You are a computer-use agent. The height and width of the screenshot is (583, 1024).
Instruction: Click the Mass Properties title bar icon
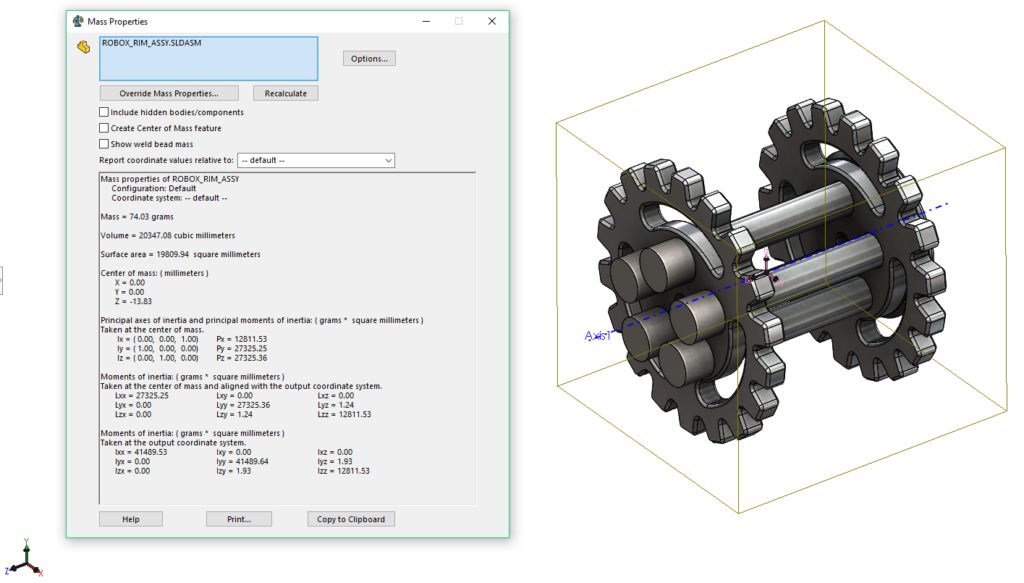pos(79,21)
